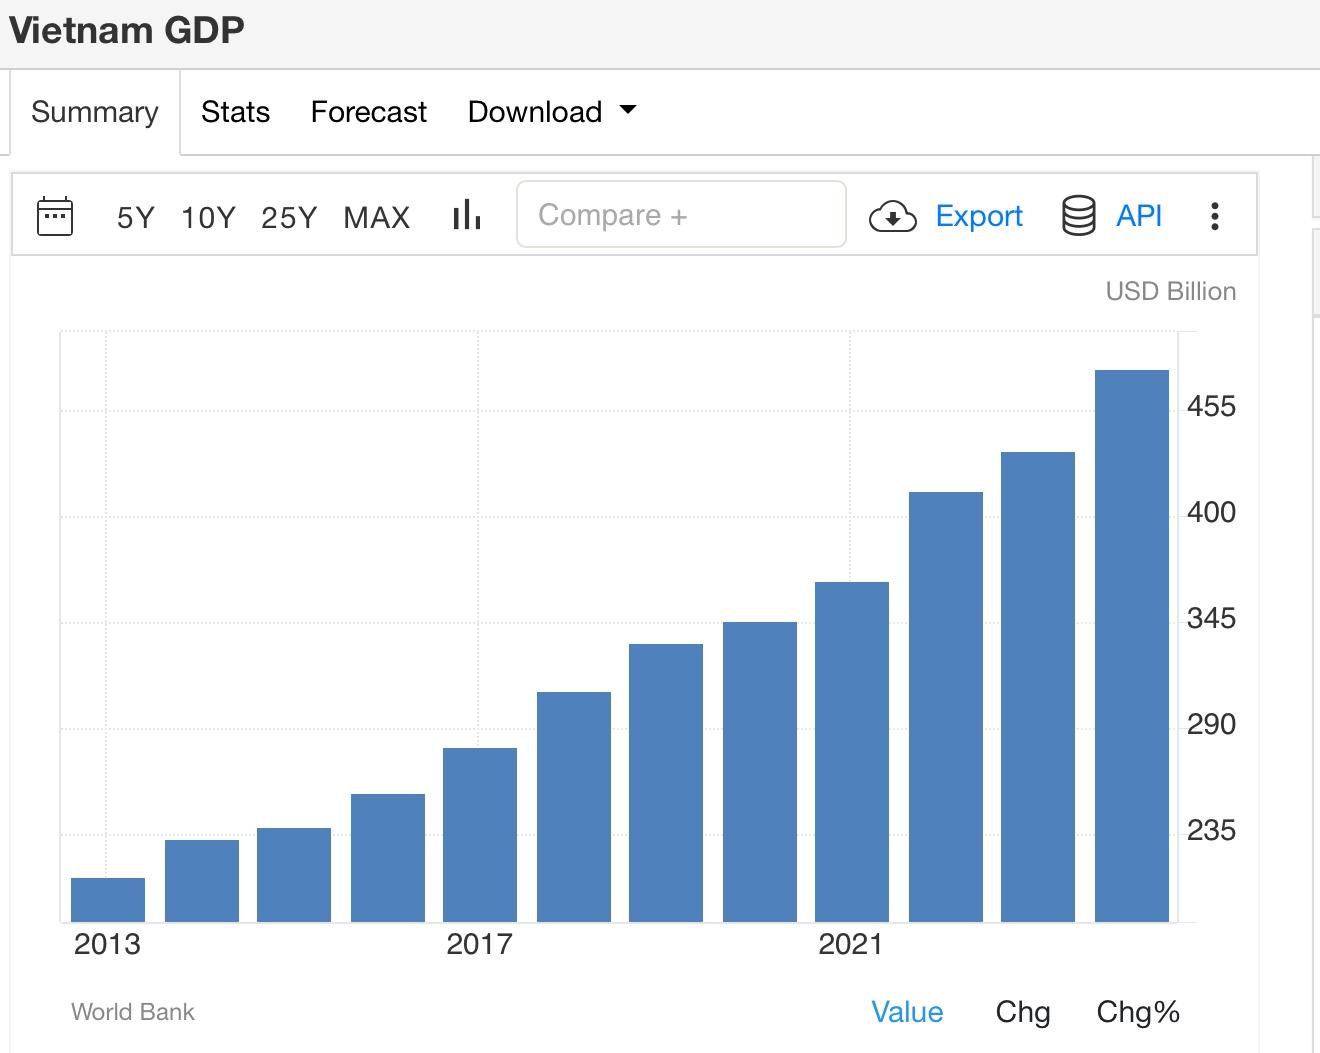Open the calendar date range picker

55,216
